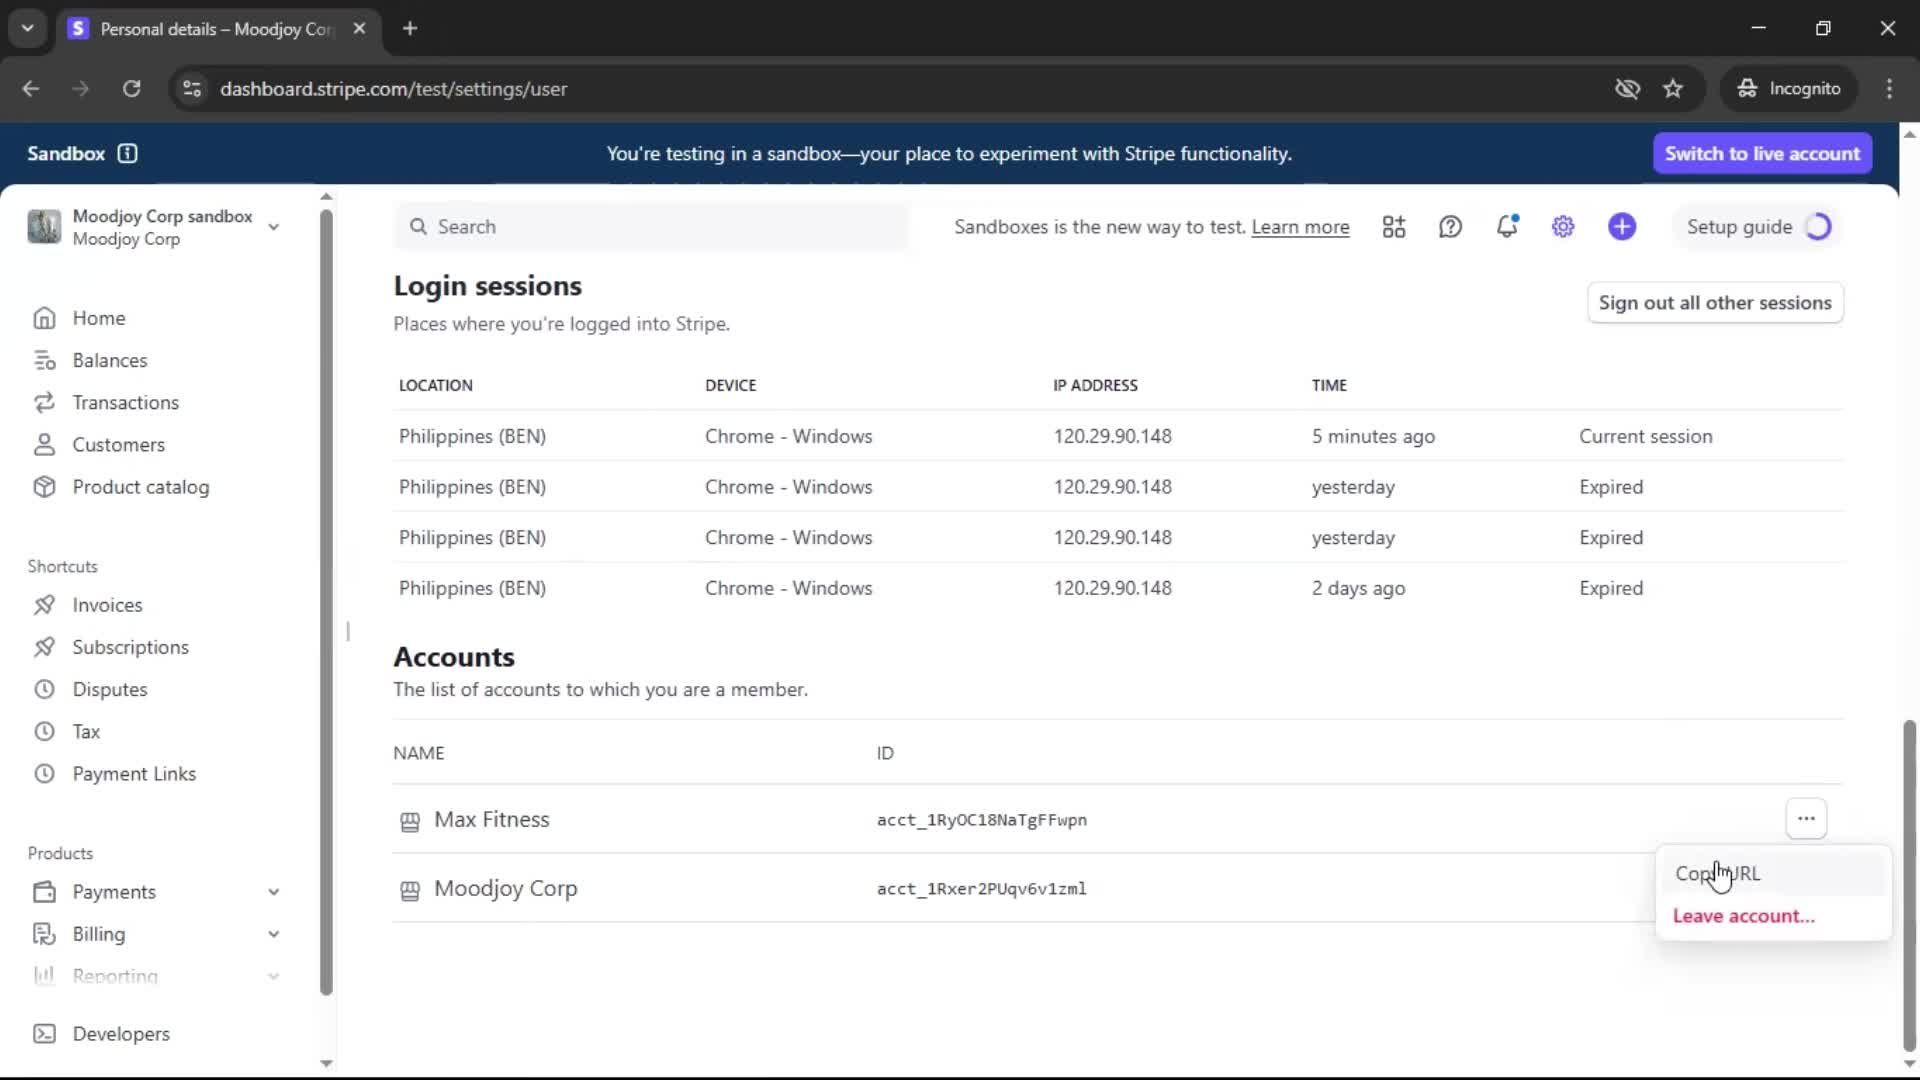Click the Sandbox info icon
The height and width of the screenshot is (1080, 1920).
tap(127, 153)
